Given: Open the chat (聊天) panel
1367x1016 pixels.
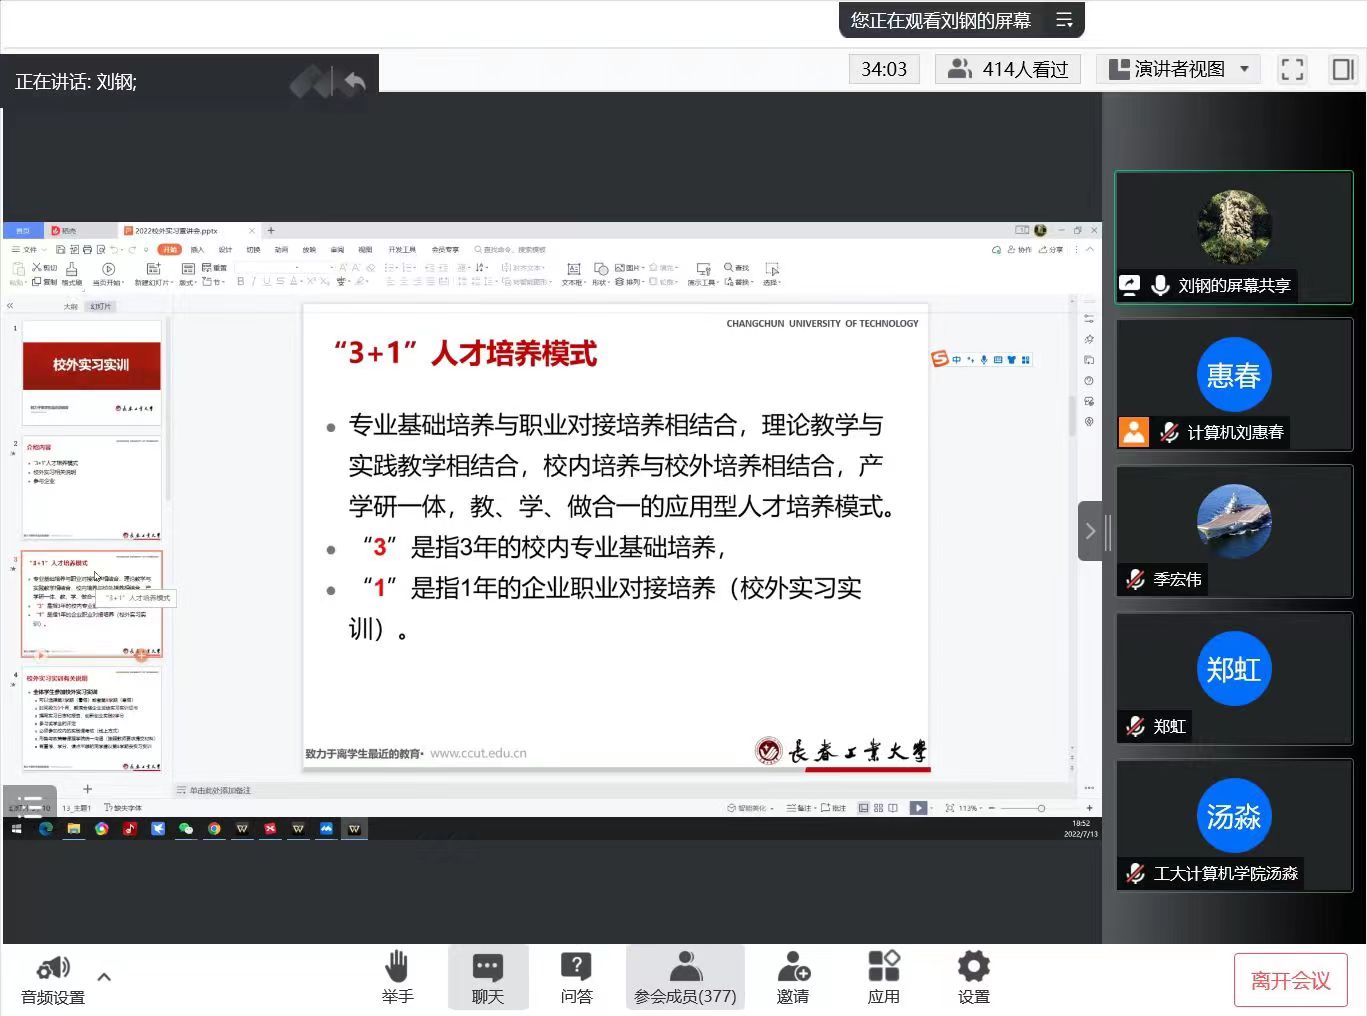Looking at the screenshot, I should point(487,977).
